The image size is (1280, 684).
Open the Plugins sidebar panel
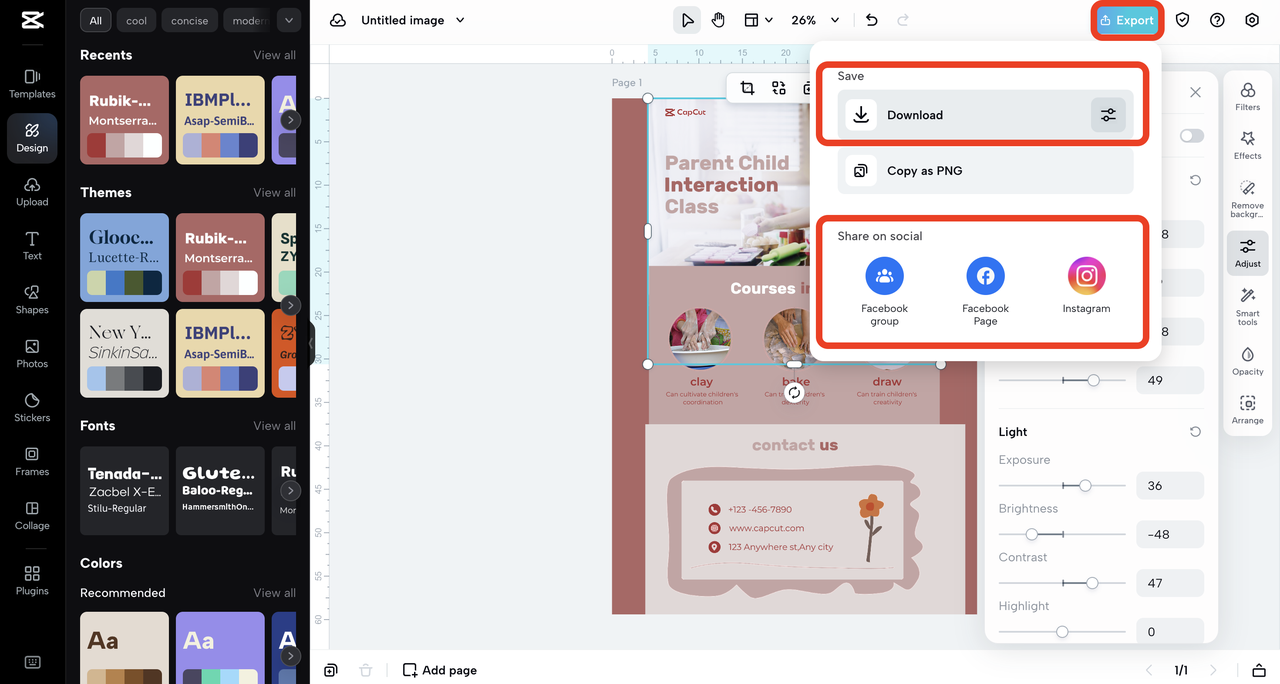(x=32, y=580)
